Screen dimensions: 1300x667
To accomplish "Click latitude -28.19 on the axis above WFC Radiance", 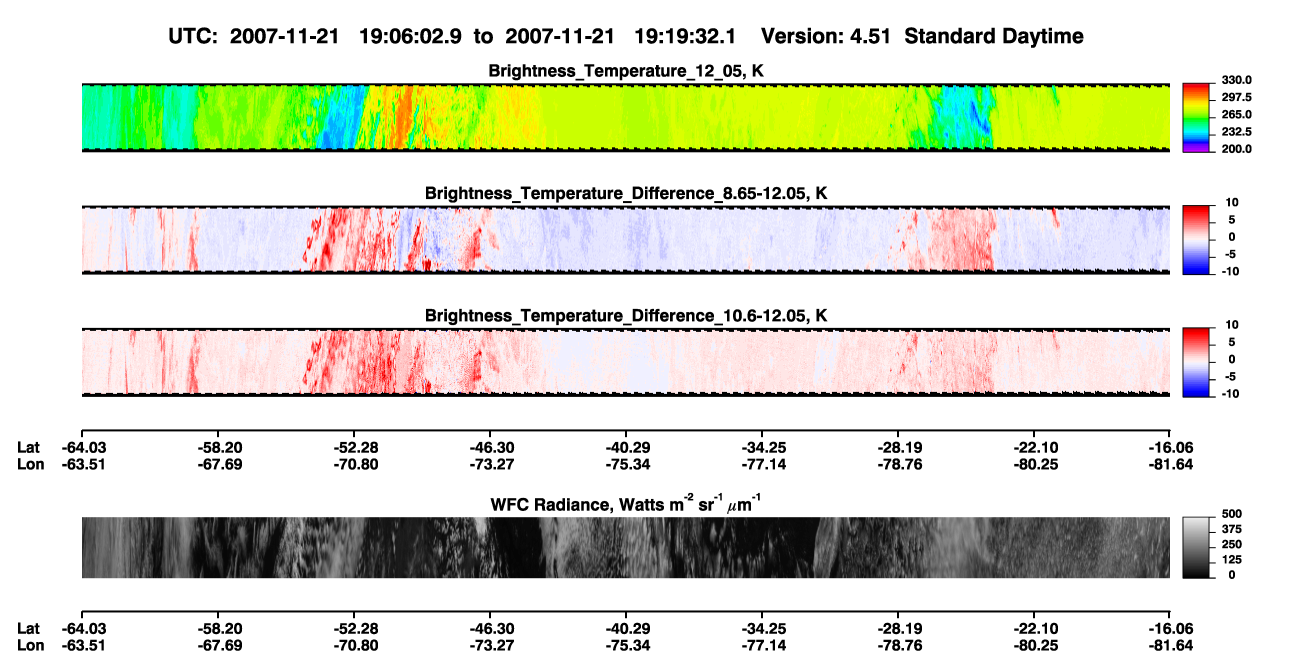I will (x=898, y=448).
